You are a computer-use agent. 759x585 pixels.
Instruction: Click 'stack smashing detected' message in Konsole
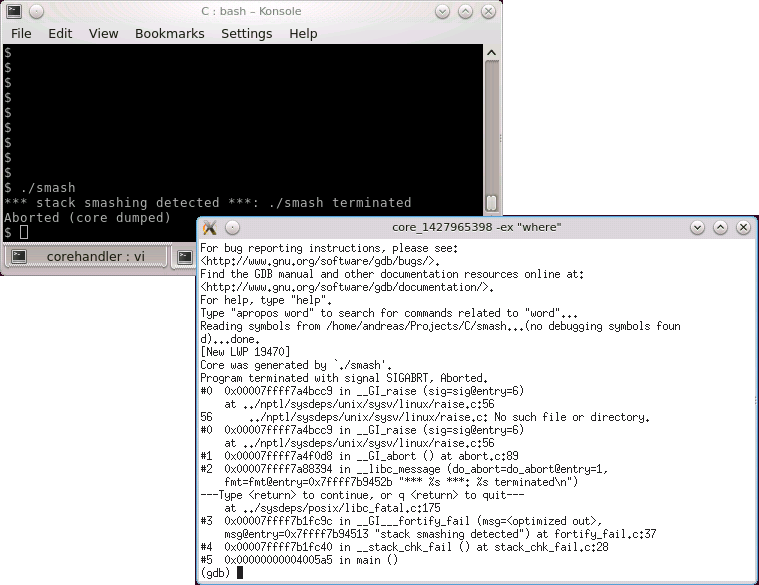coord(208,203)
